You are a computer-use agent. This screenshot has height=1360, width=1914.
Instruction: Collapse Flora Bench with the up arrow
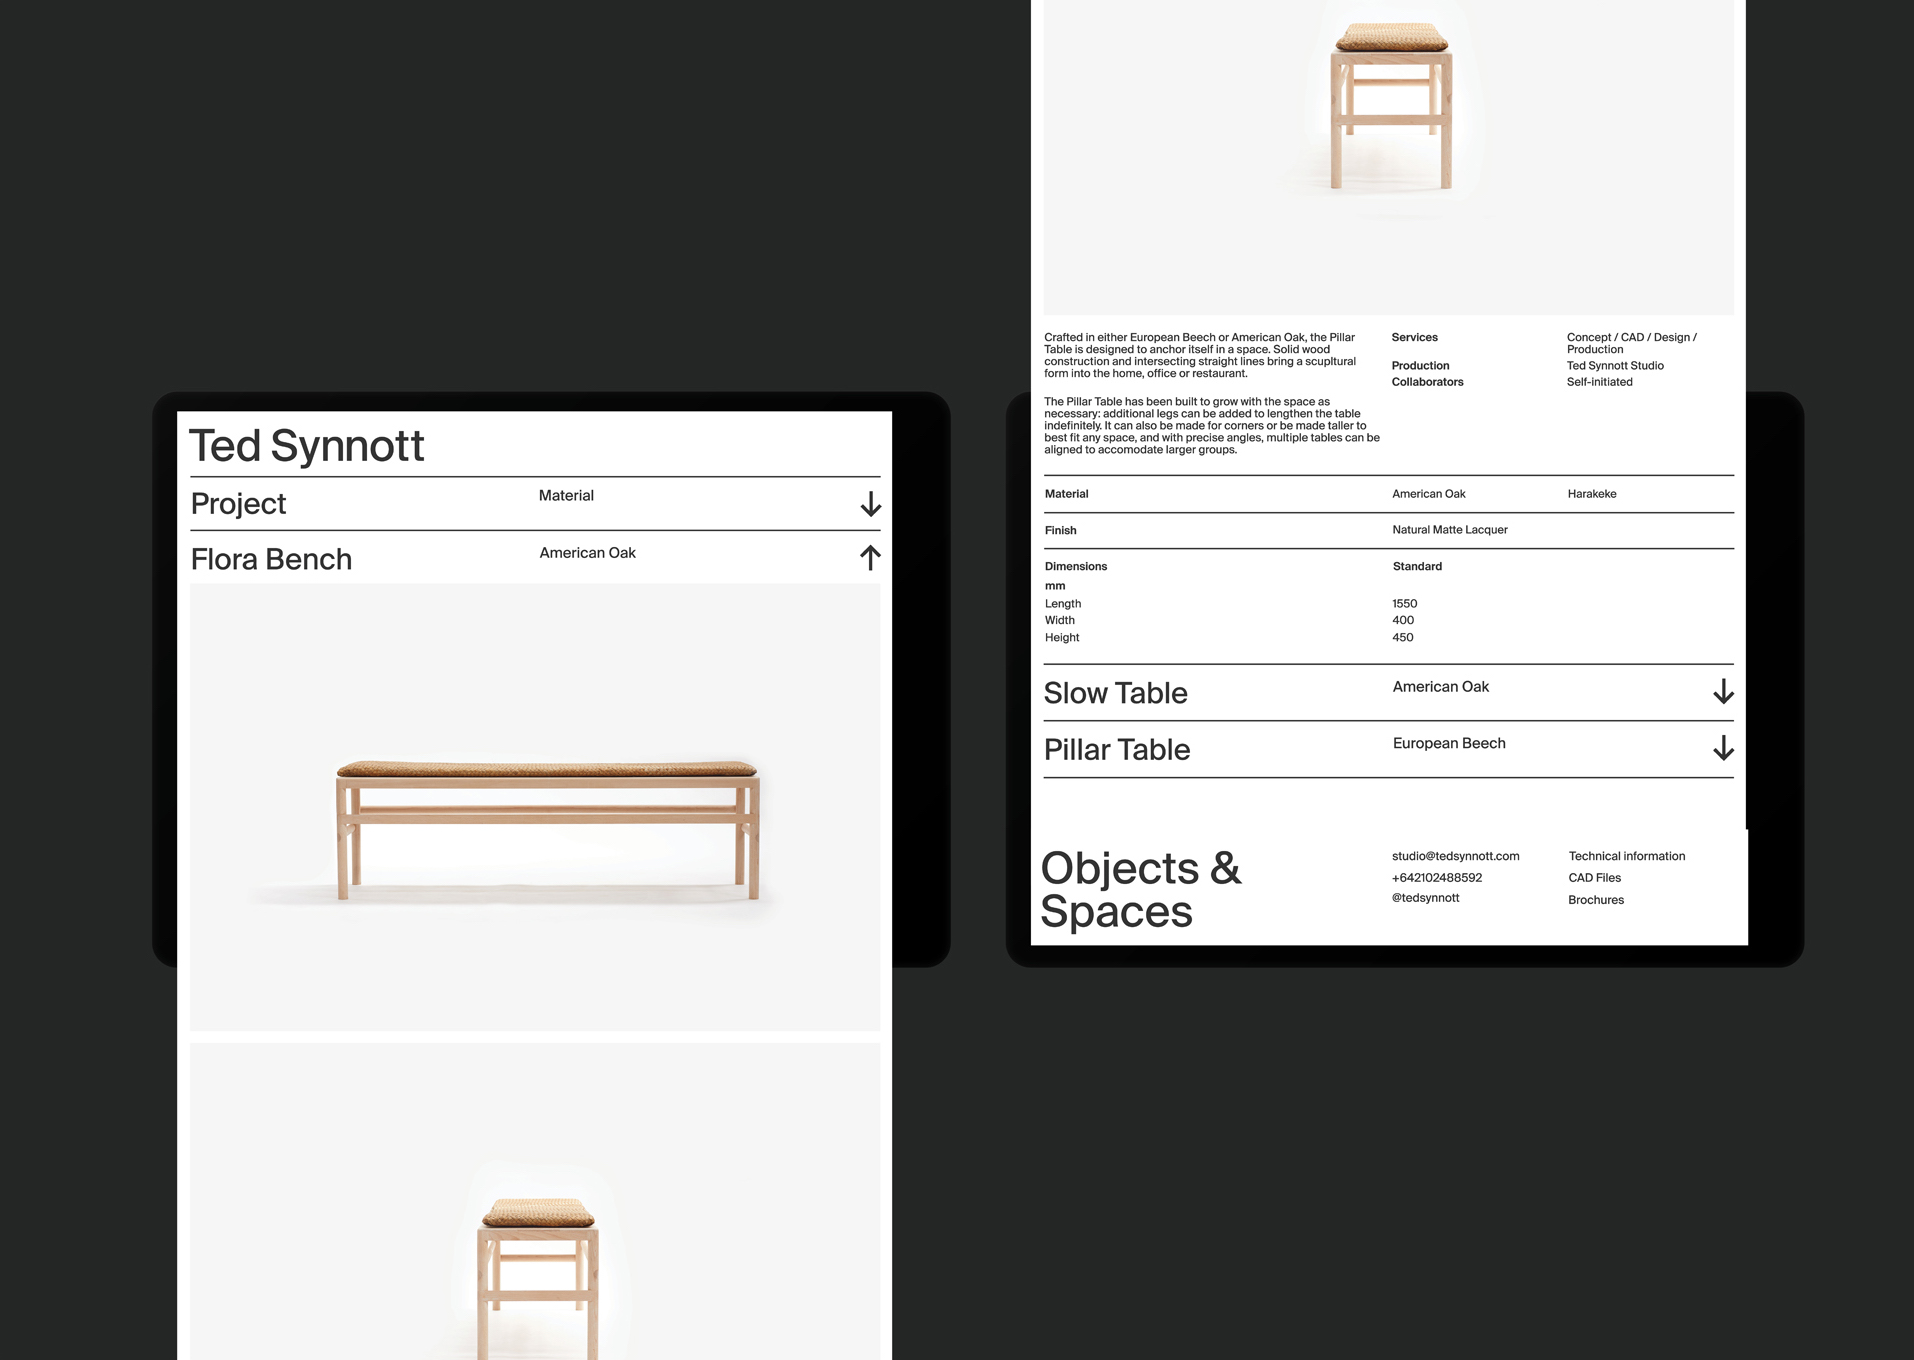(x=870, y=558)
